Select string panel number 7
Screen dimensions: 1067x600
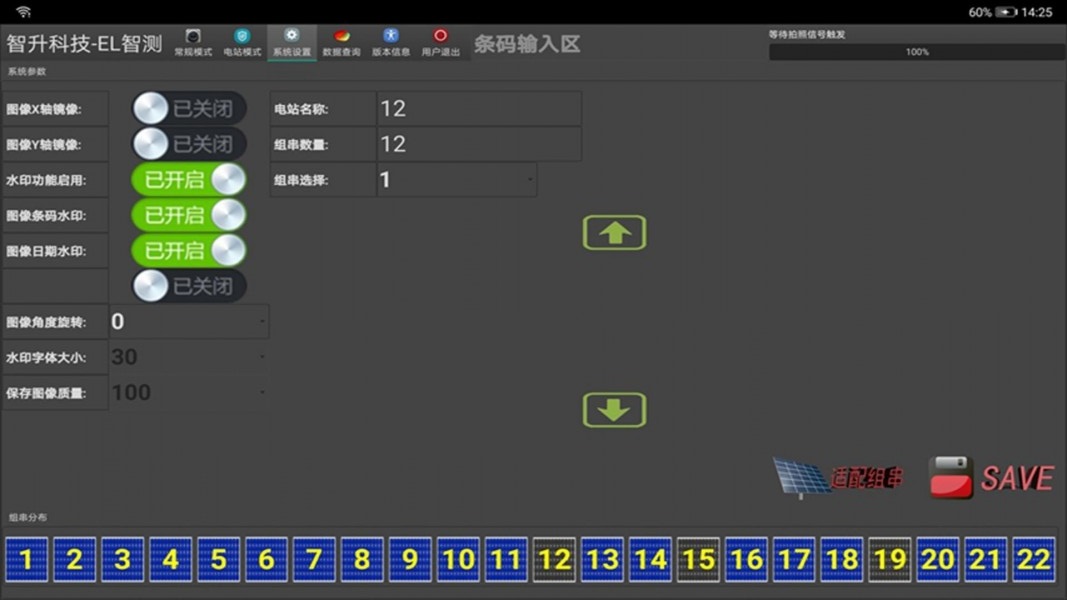(314, 559)
